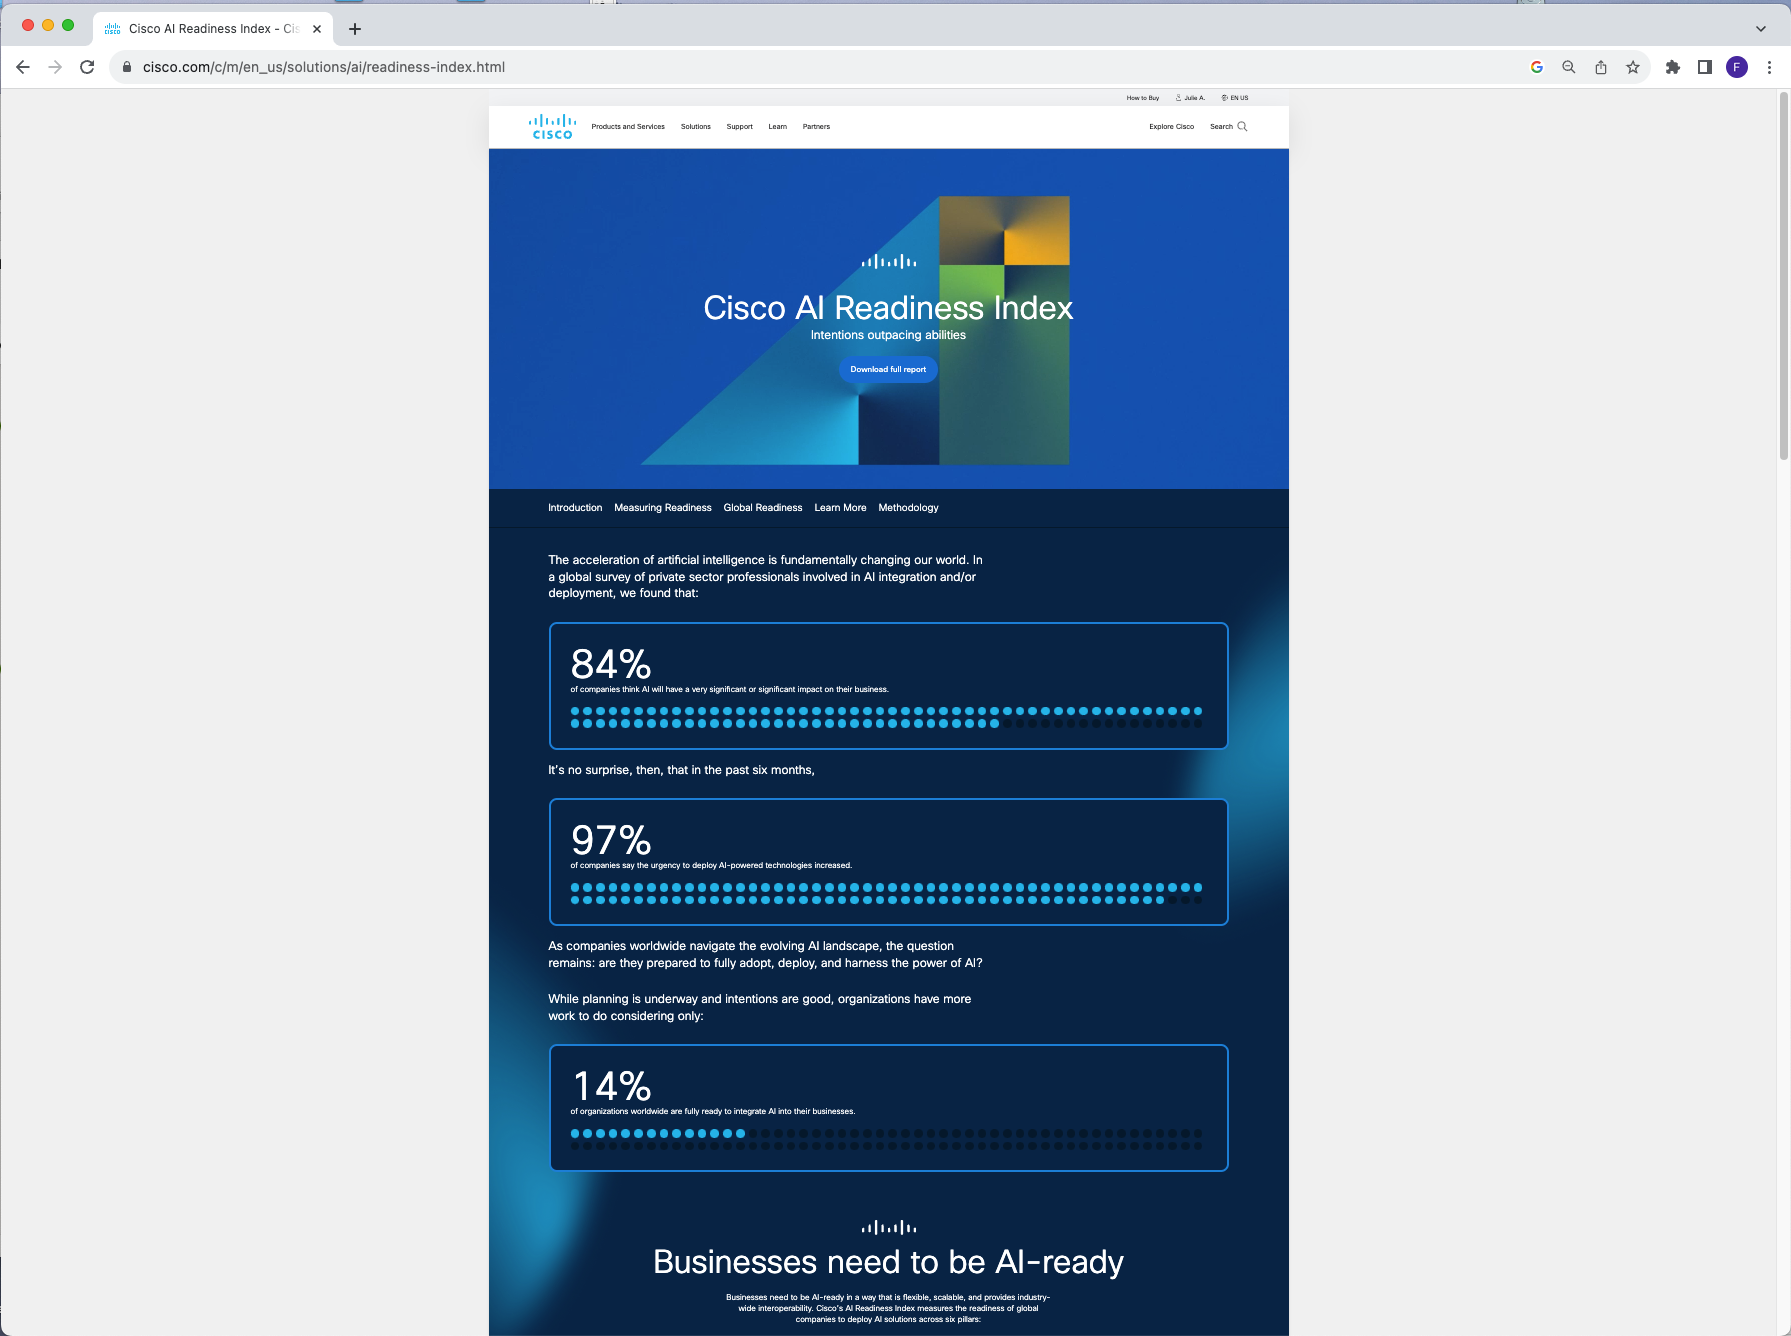Open the Partners menu
This screenshot has width=1791, height=1336.
[x=816, y=127]
